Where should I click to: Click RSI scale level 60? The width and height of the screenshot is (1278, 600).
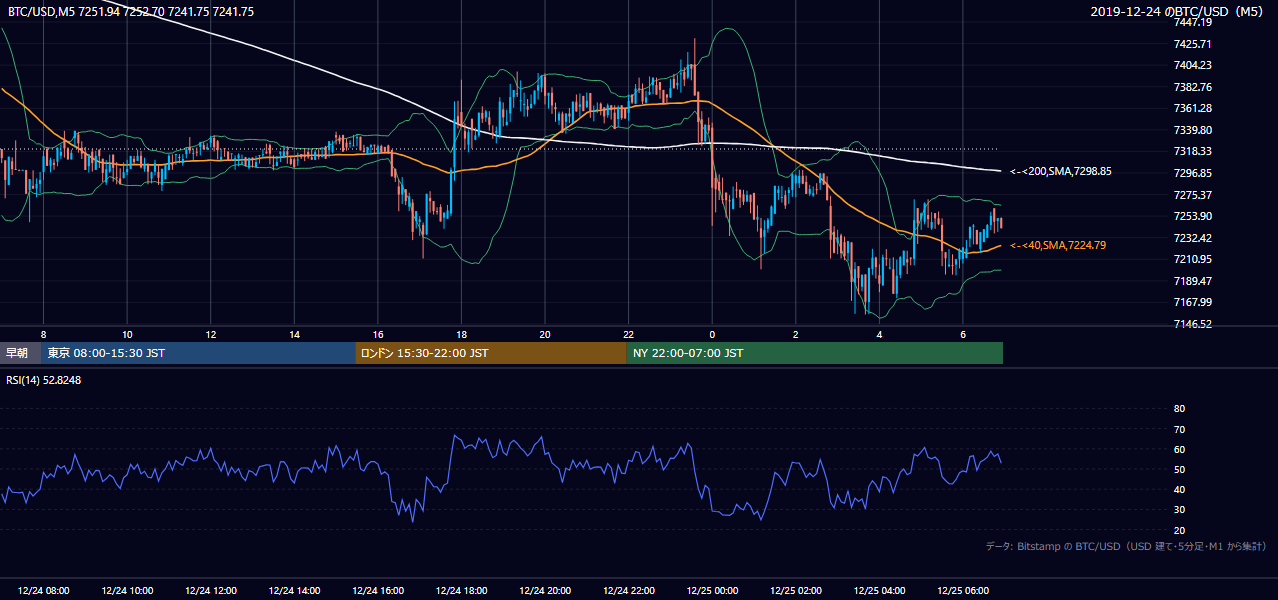(1179, 449)
